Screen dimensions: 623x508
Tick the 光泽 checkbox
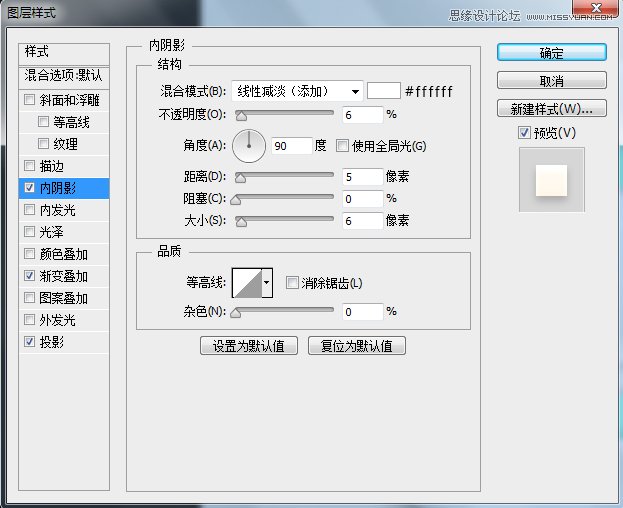point(29,231)
